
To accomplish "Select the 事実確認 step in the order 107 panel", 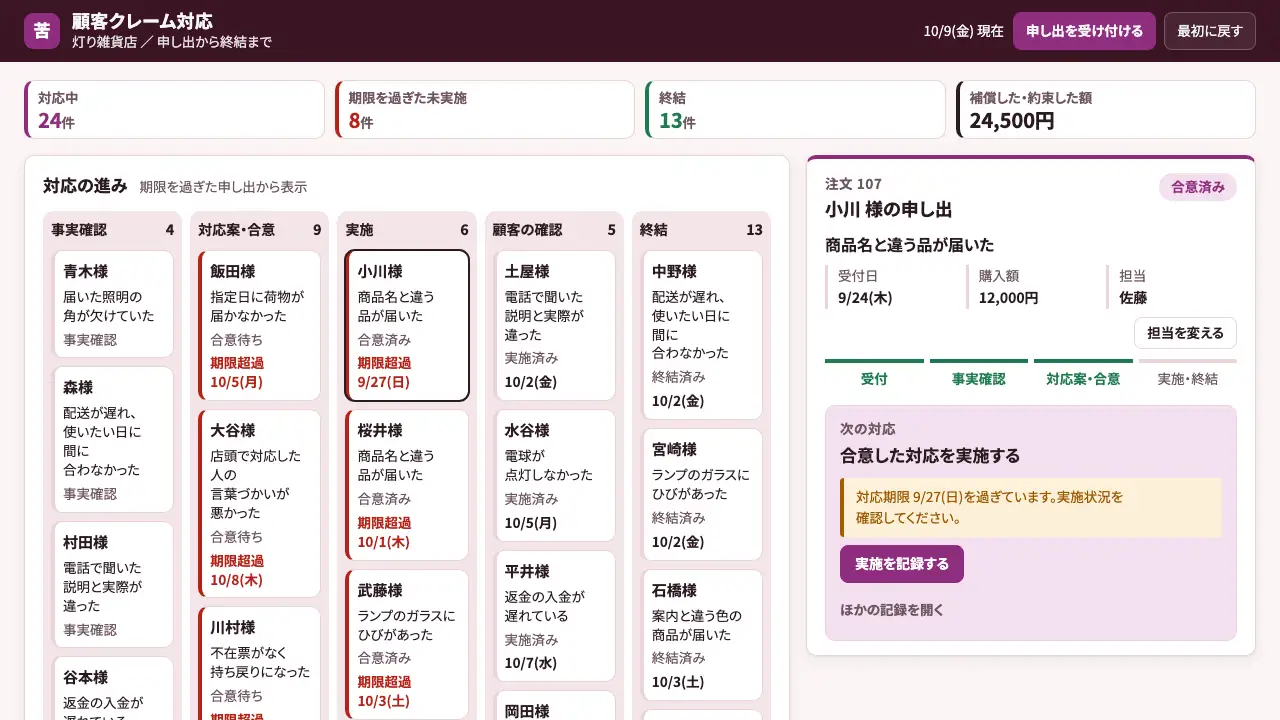I will tap(979, 374).
